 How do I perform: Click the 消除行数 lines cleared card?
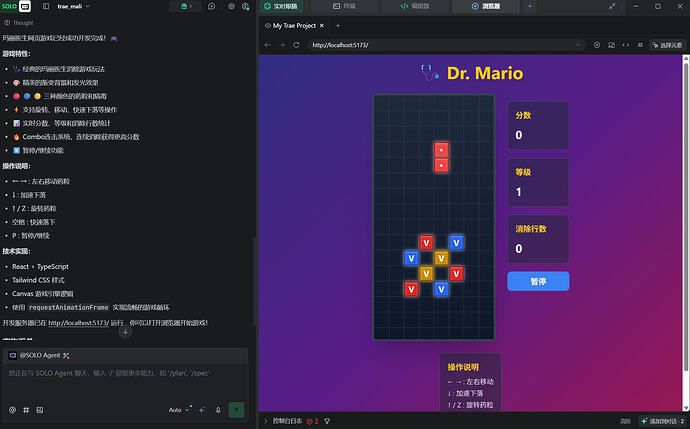tap(538, 239)
